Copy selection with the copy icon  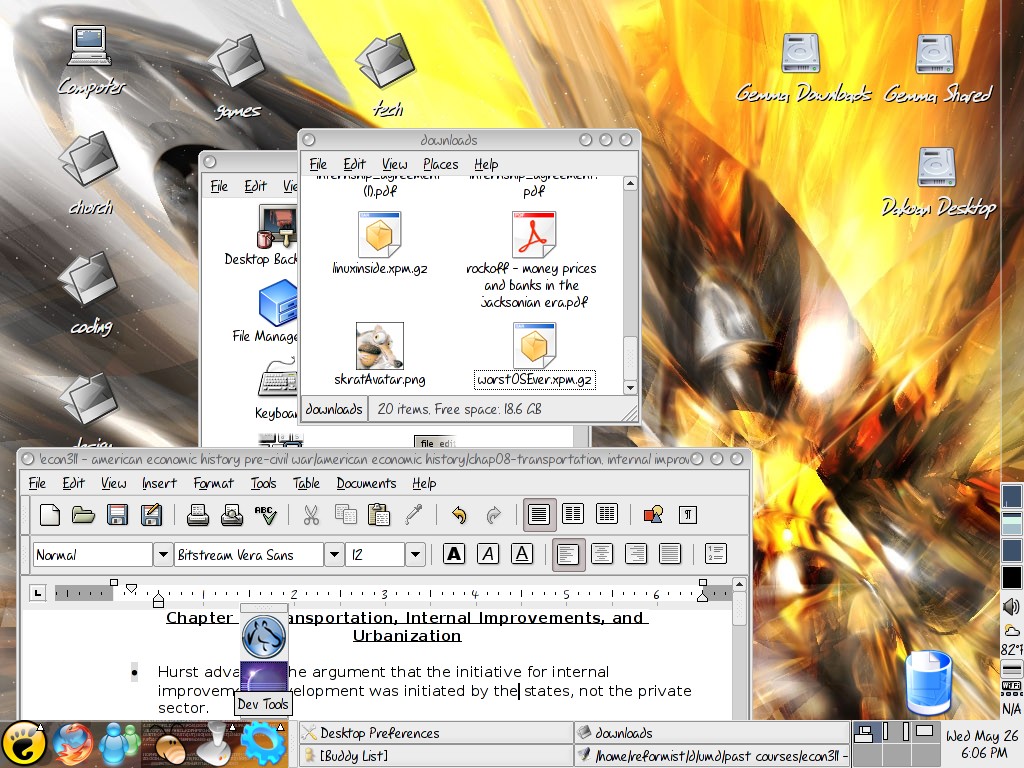click(x=345, y=515)
